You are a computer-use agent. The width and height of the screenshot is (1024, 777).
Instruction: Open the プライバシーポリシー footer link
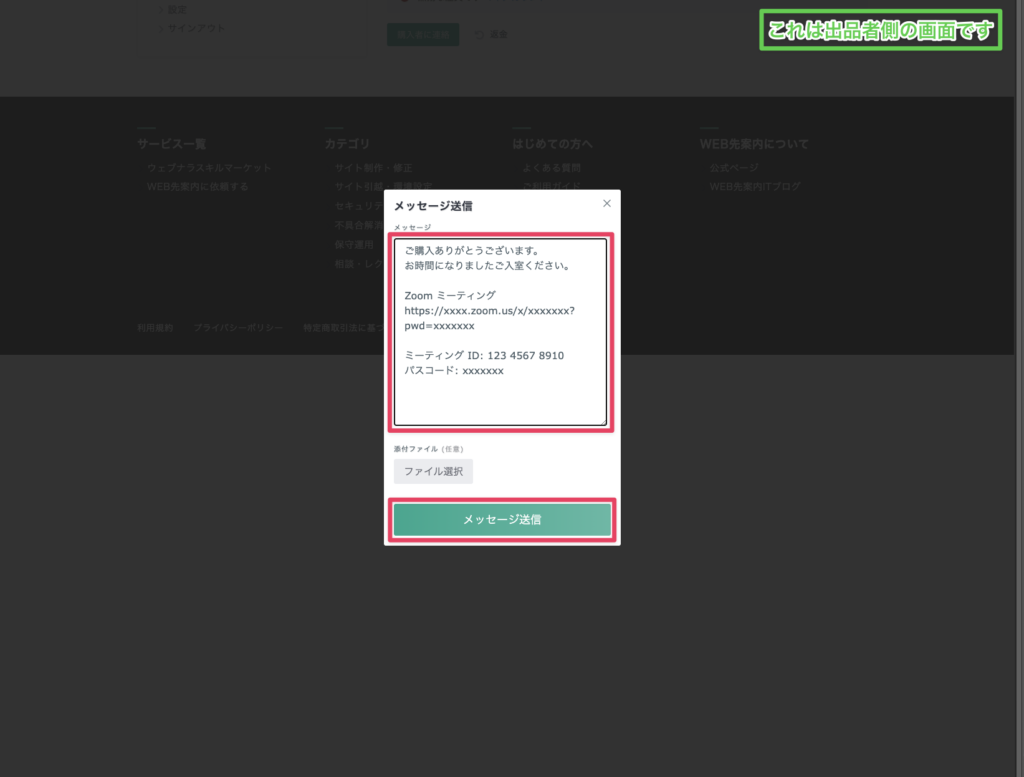pos(238,328)
